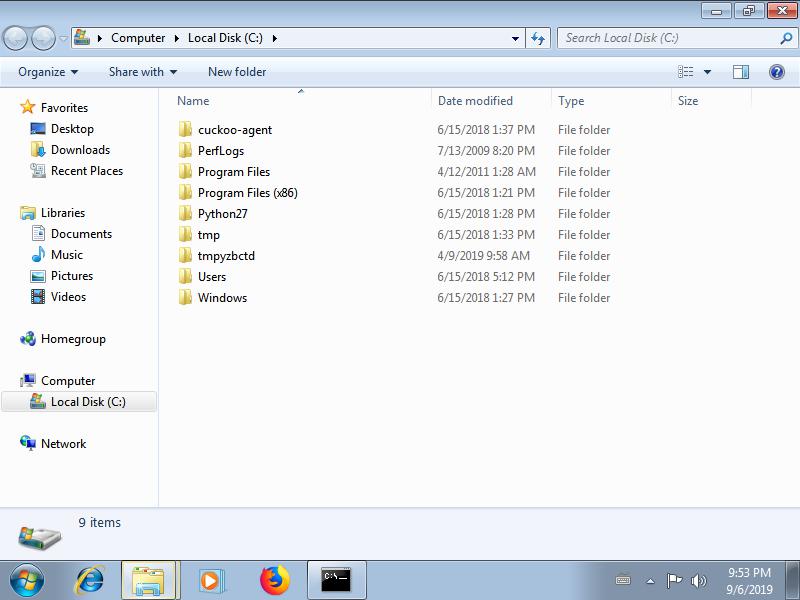Open the Documents library
The width and height of the screenshot is (800, 600).
point(81,234)
